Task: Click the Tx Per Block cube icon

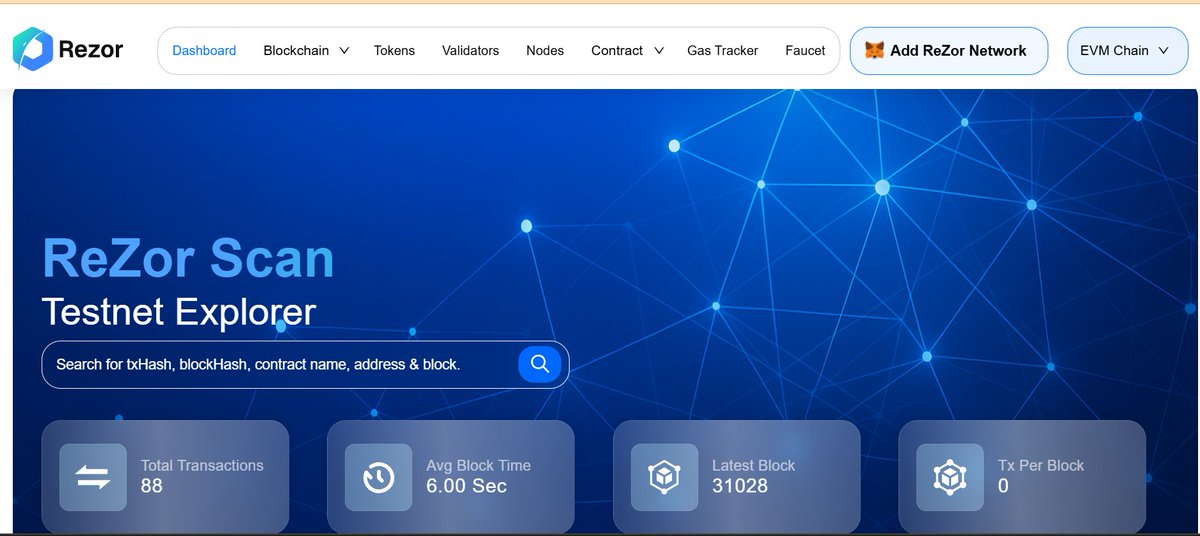Action: pos(949,478)
